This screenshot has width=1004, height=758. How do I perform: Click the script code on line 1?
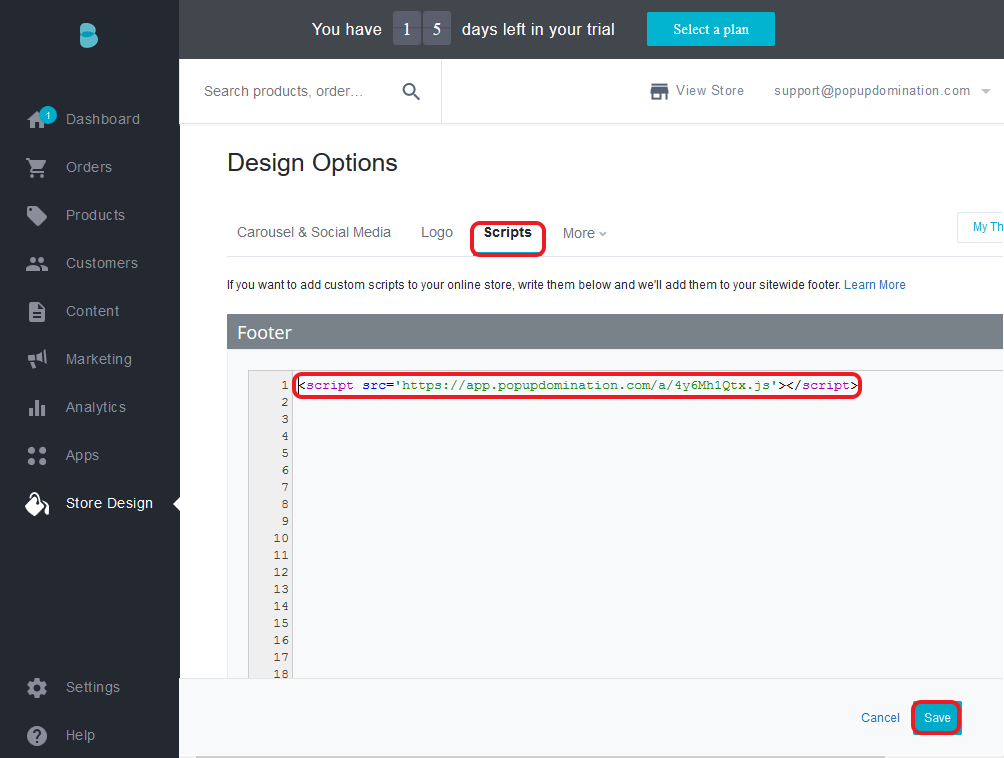point(578,385)
